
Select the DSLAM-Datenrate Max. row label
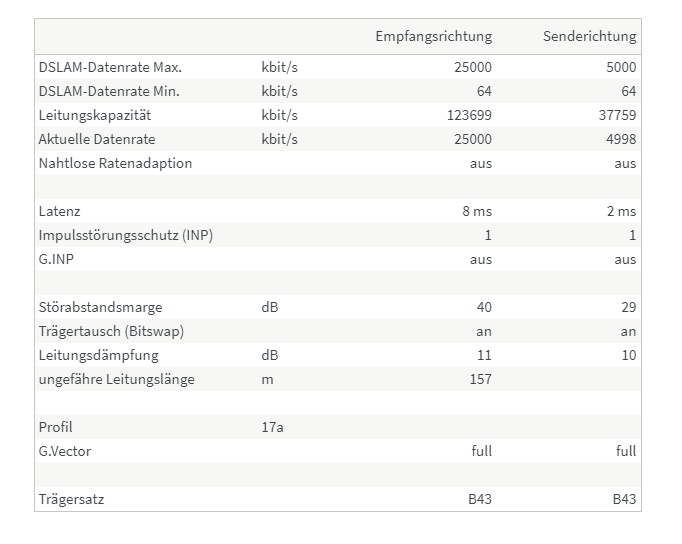click(110, 67)
